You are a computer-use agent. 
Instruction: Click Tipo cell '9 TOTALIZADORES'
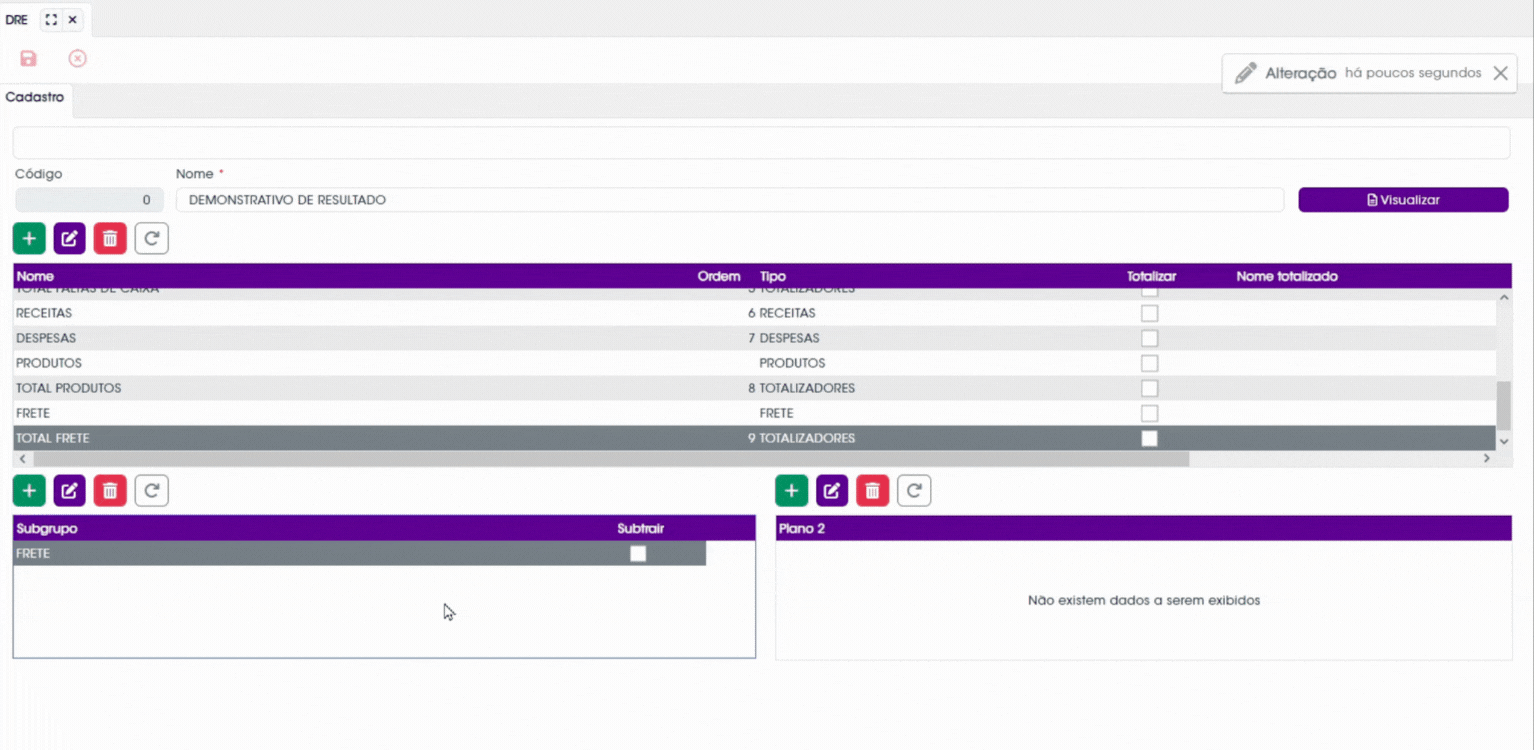click(x=802, y=438)
